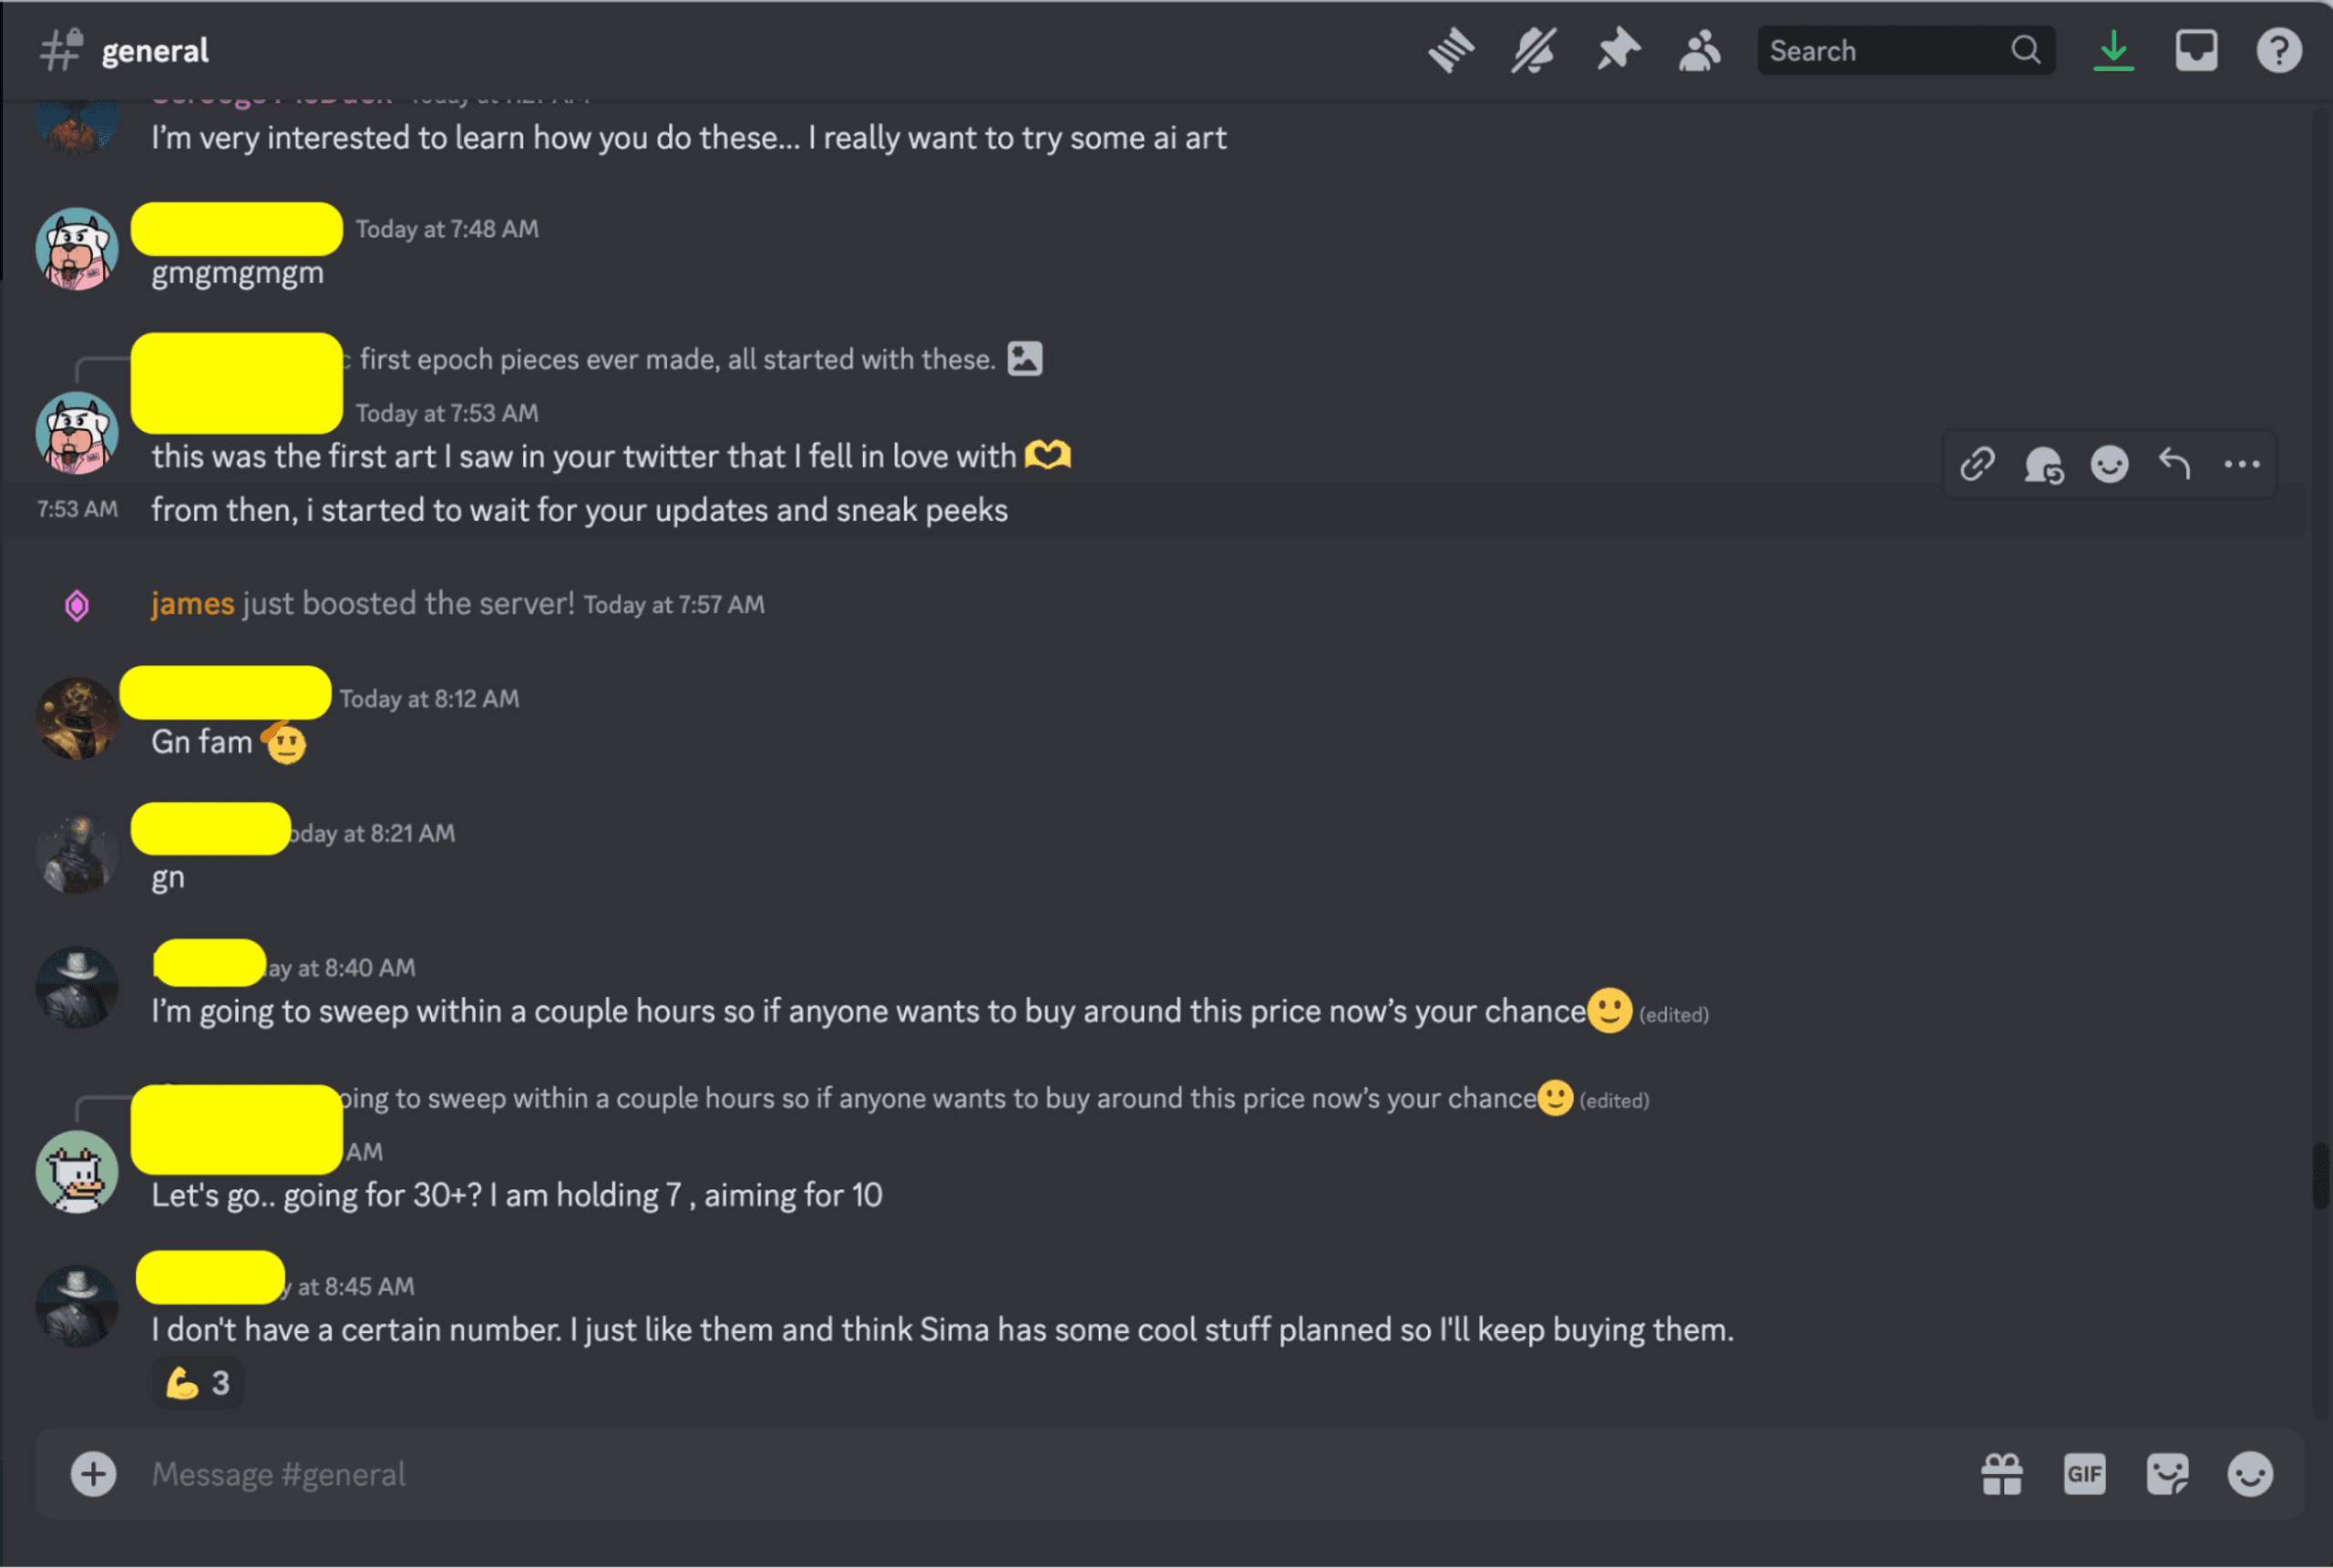Screen dimensions: 2333x1568
Task: Click the pin message icon
Action: [1612, 47]
